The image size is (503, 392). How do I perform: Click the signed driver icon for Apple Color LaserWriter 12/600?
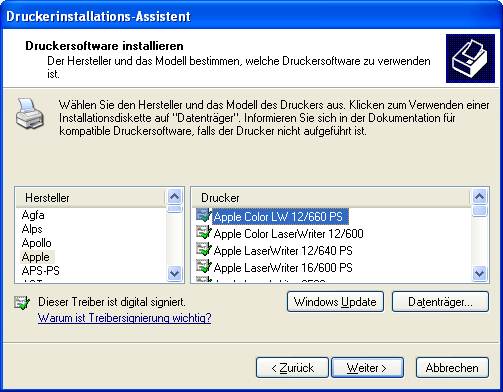click(204, 232)
